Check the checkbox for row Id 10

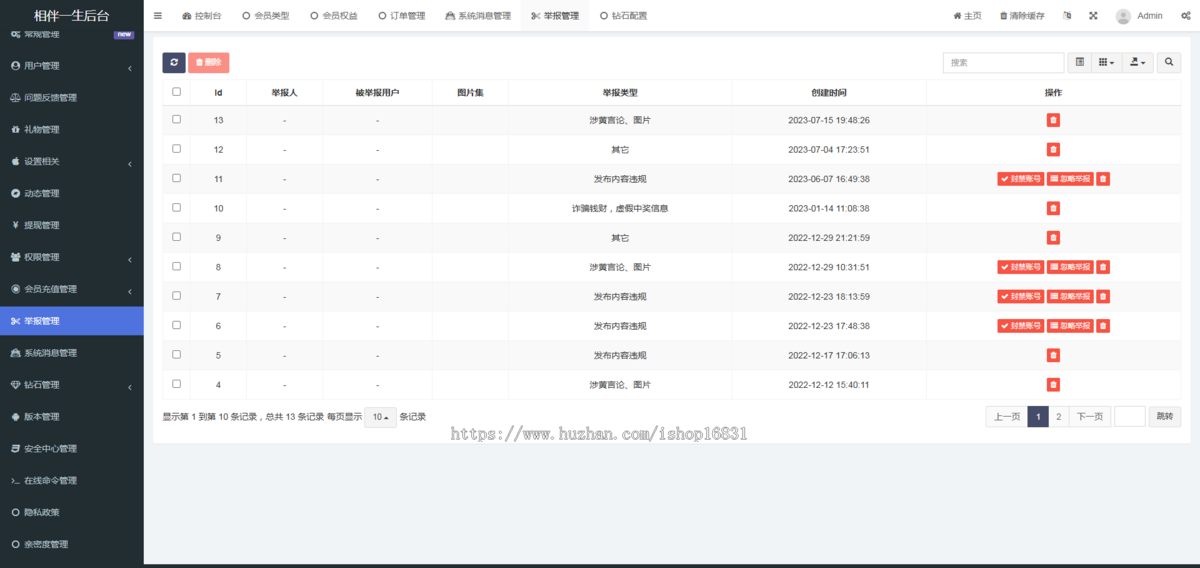tap(177, 207)
